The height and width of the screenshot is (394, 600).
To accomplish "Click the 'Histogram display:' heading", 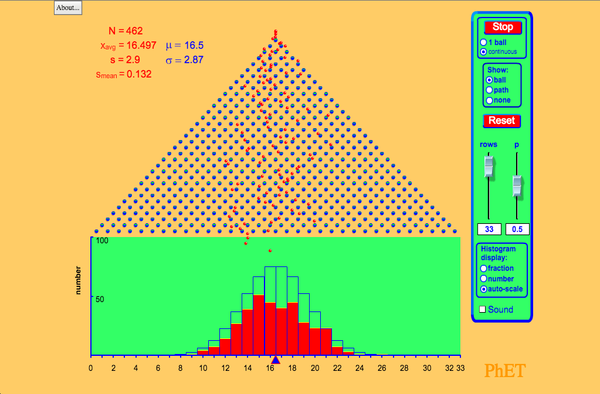I will tap(498, 253).
